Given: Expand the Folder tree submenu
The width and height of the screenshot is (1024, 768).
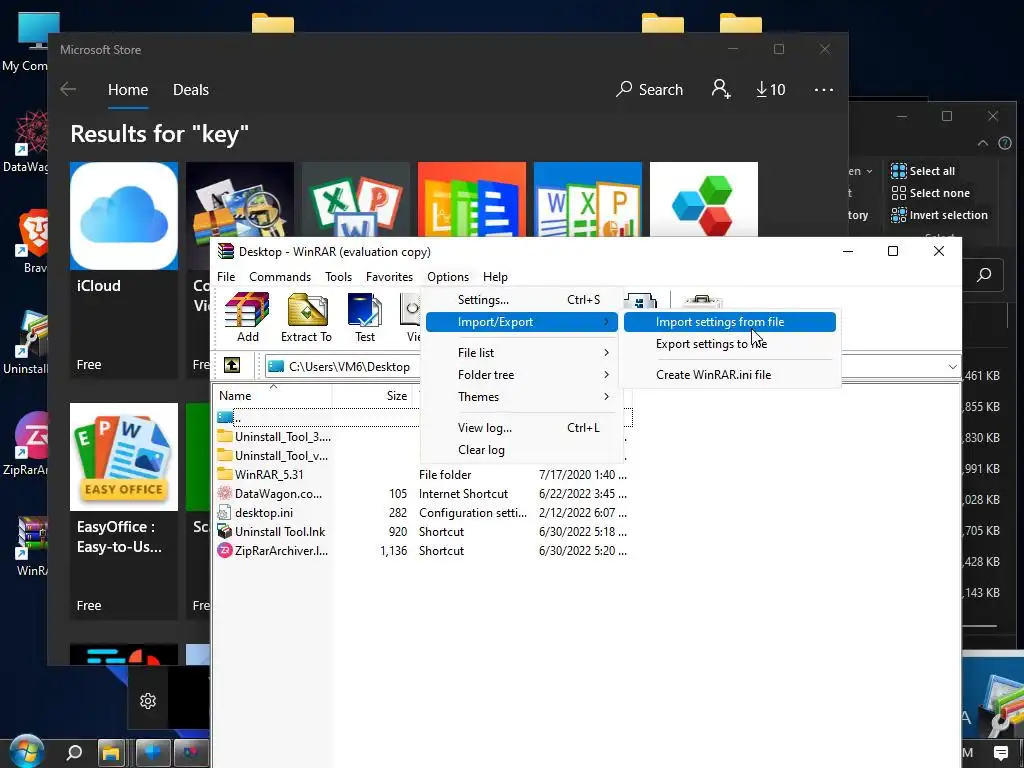Looking at the screenshot, I should point(521,375).
